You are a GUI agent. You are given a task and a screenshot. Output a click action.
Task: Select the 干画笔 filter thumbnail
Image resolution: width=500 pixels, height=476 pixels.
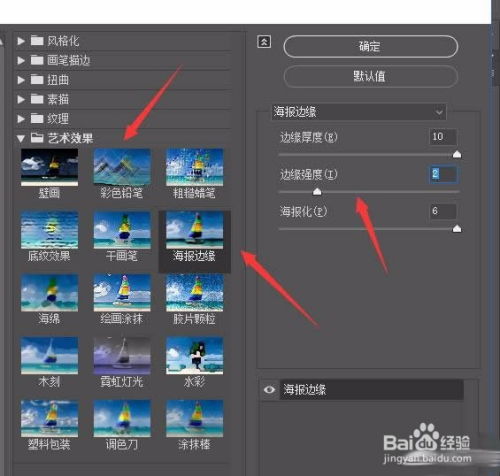122,230
